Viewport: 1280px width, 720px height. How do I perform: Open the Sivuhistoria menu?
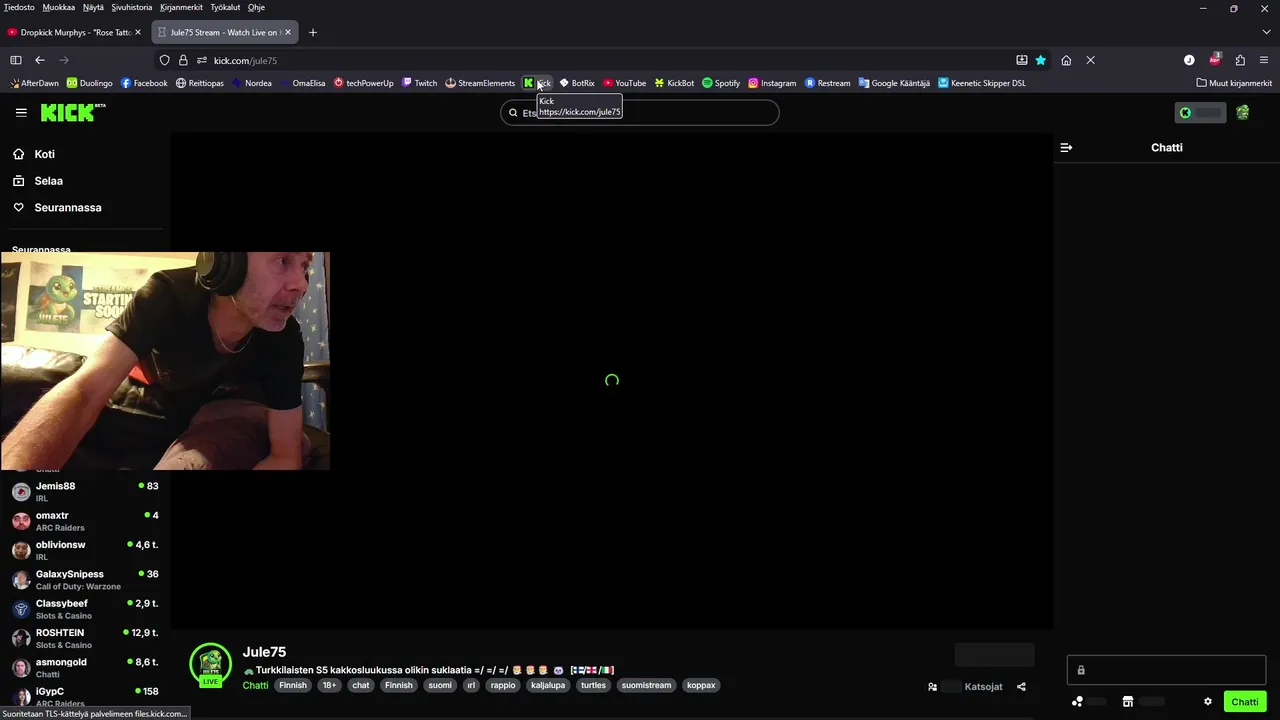point(132,7)
